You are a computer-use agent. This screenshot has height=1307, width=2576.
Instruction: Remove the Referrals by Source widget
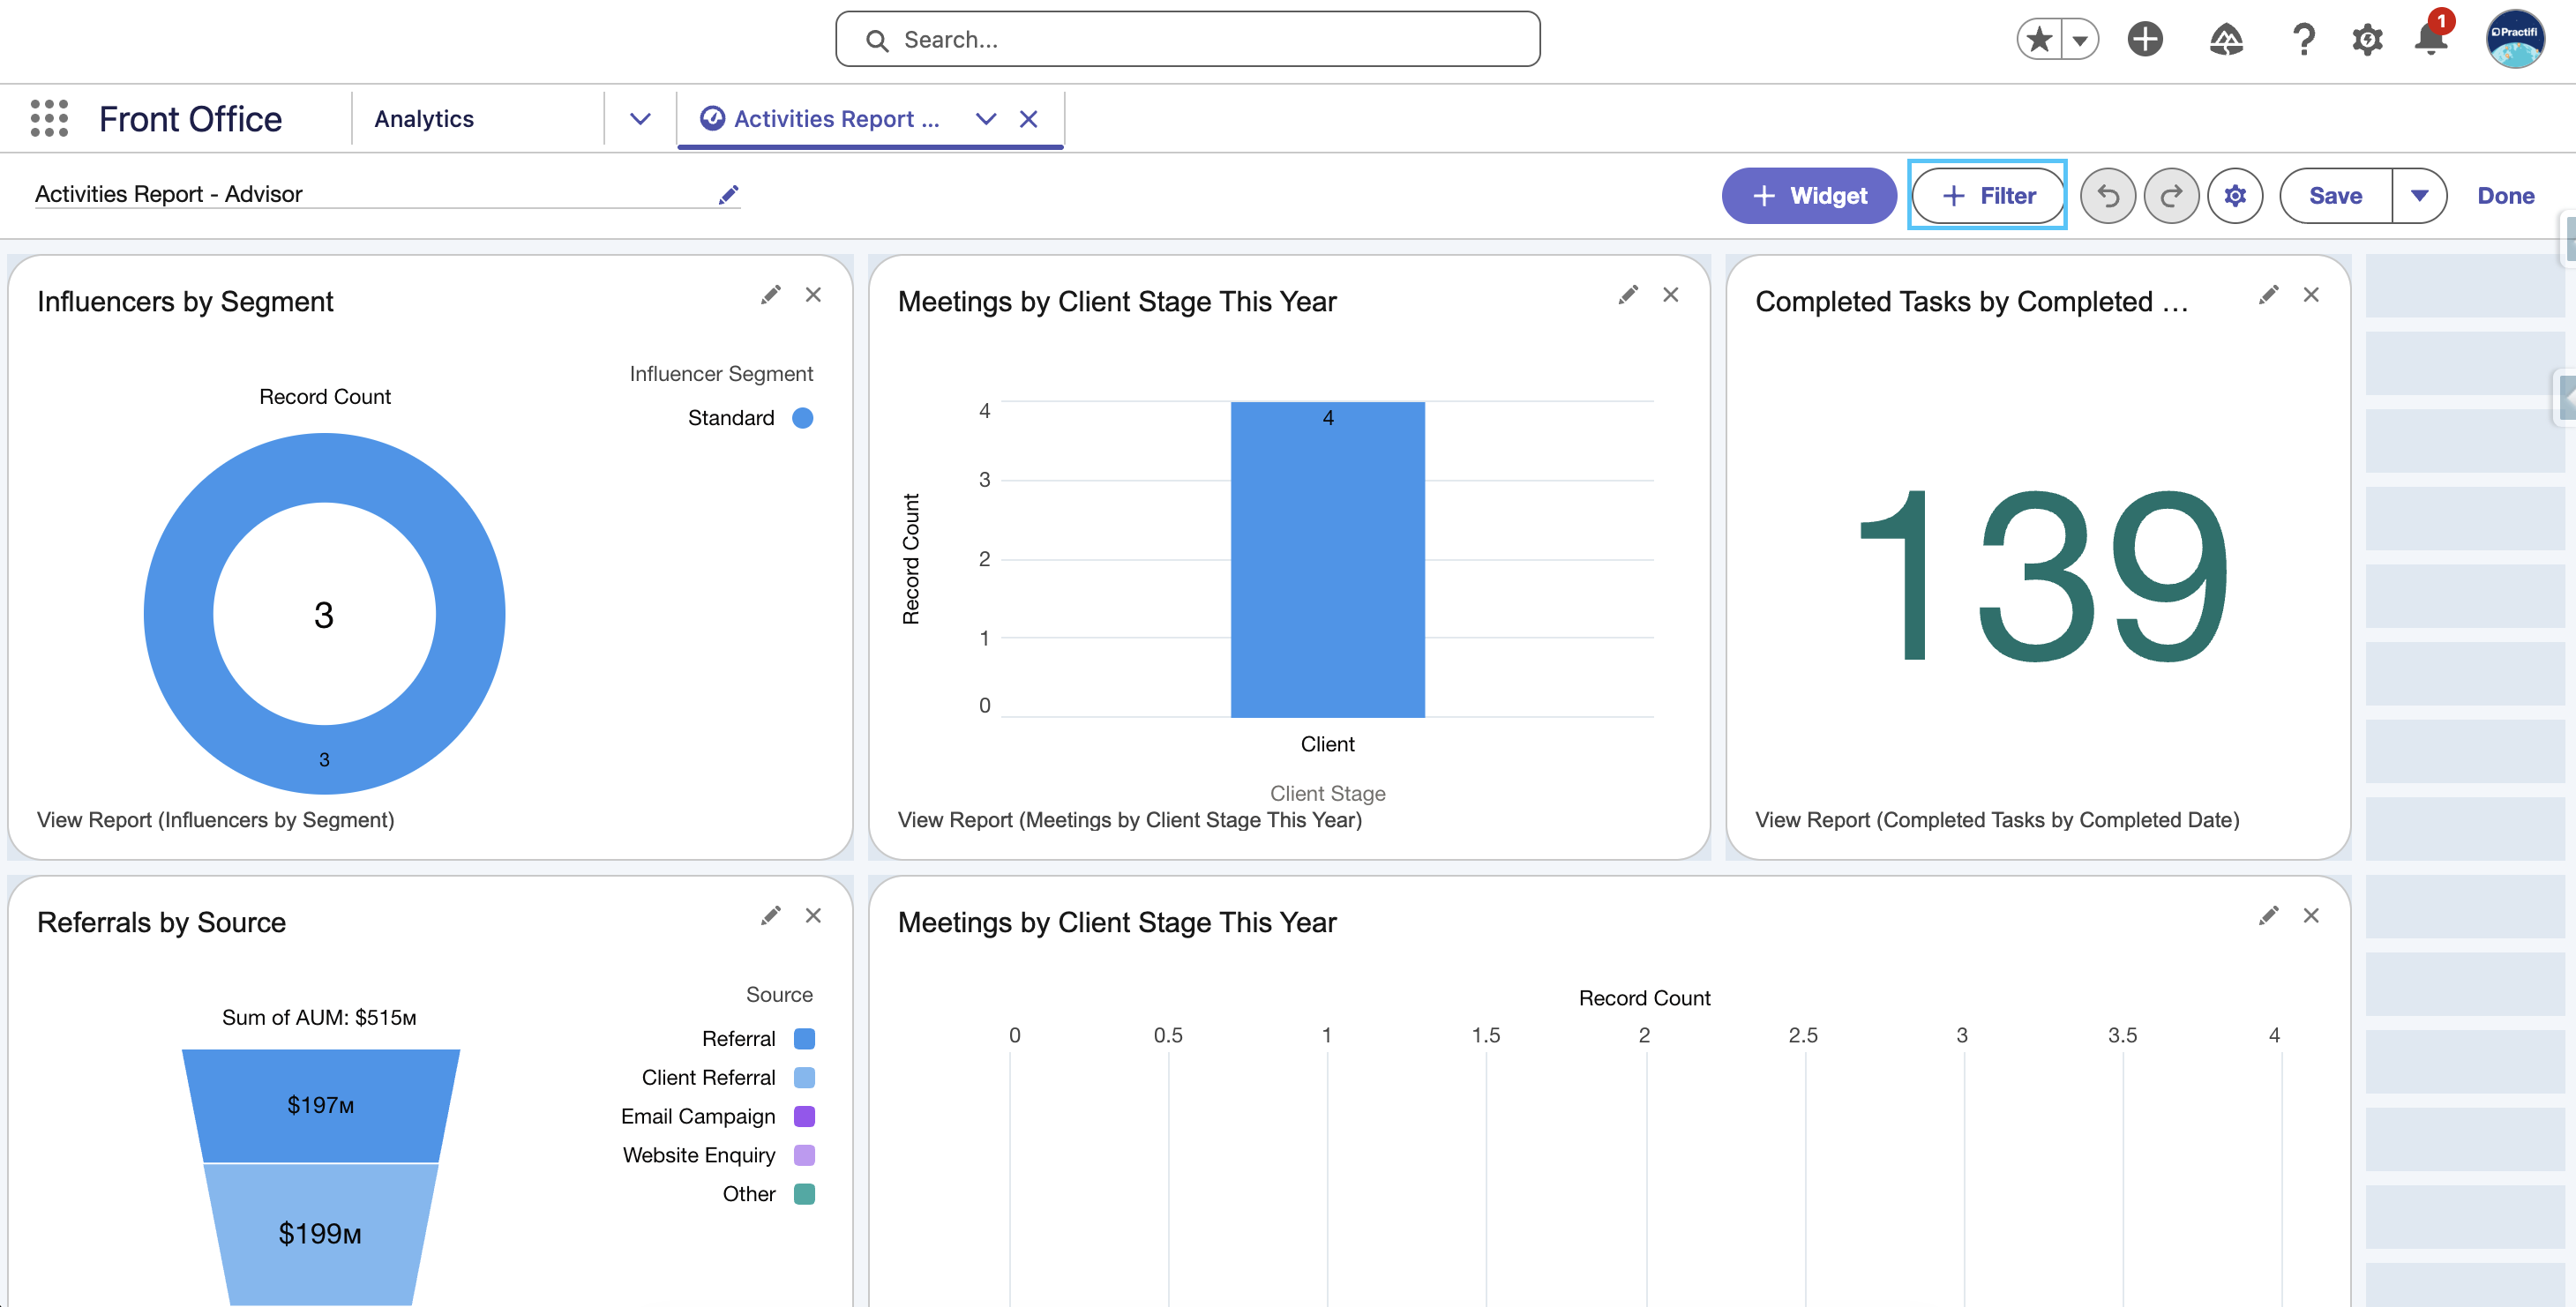[813, 916]
